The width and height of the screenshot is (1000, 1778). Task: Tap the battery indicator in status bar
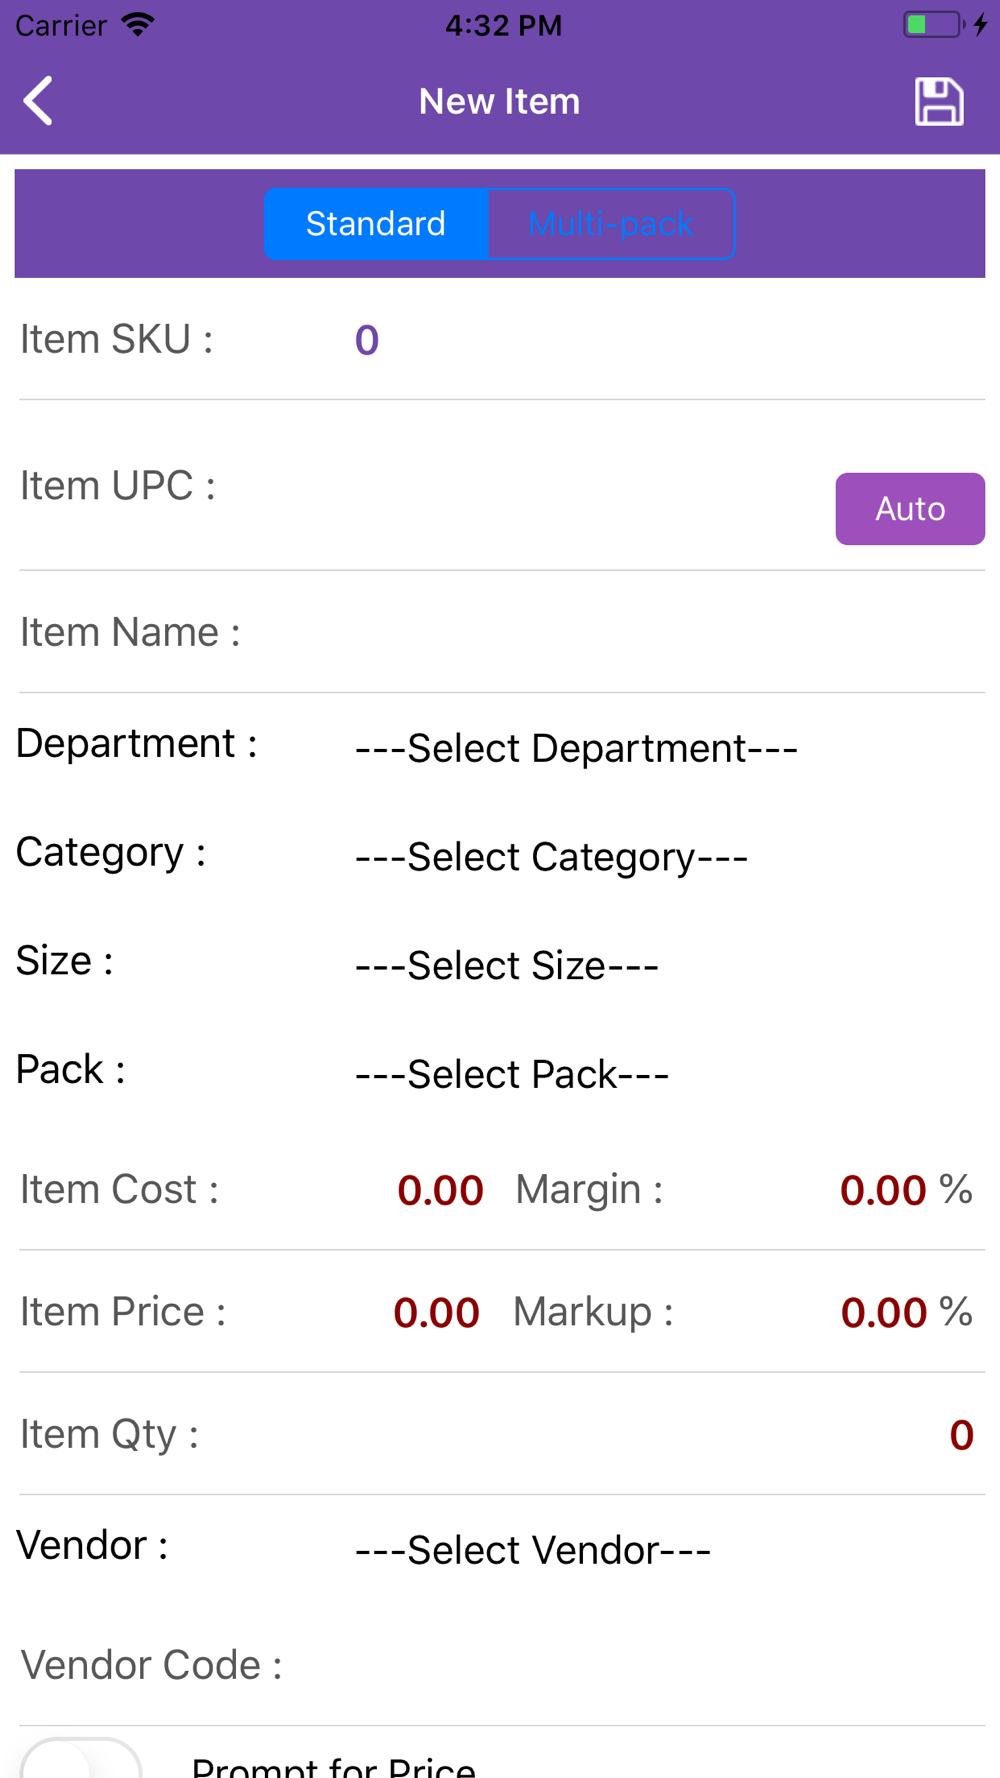[x=933, y=24]
